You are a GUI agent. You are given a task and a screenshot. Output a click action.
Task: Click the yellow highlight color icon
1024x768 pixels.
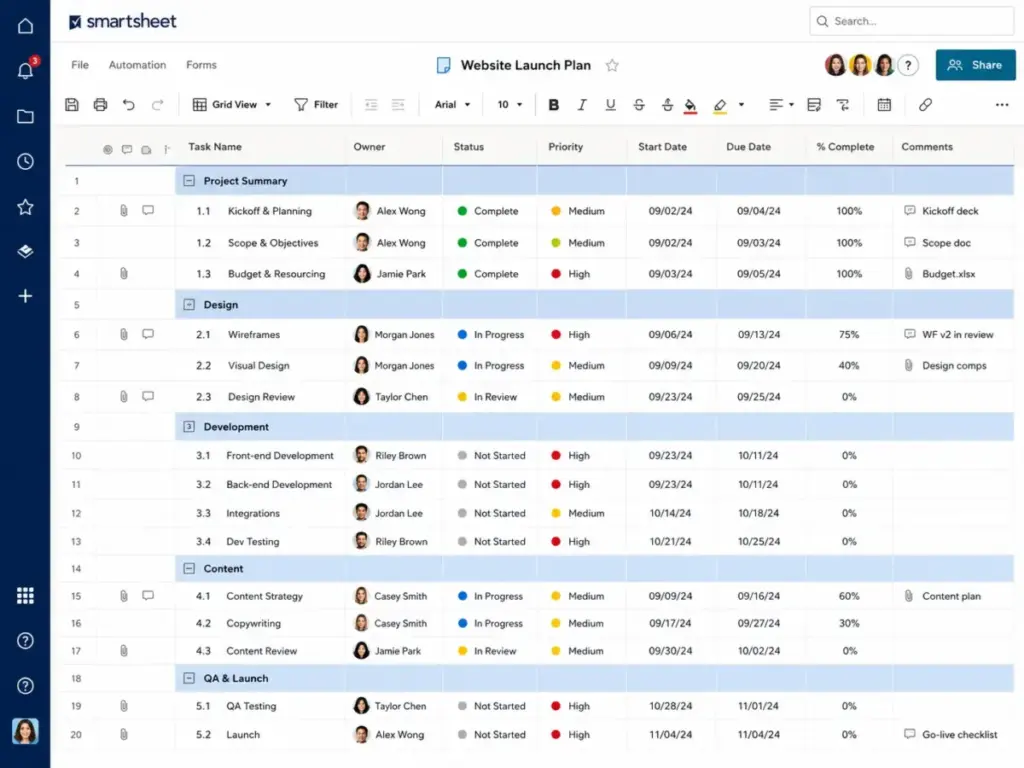click(x=720, y=105)
